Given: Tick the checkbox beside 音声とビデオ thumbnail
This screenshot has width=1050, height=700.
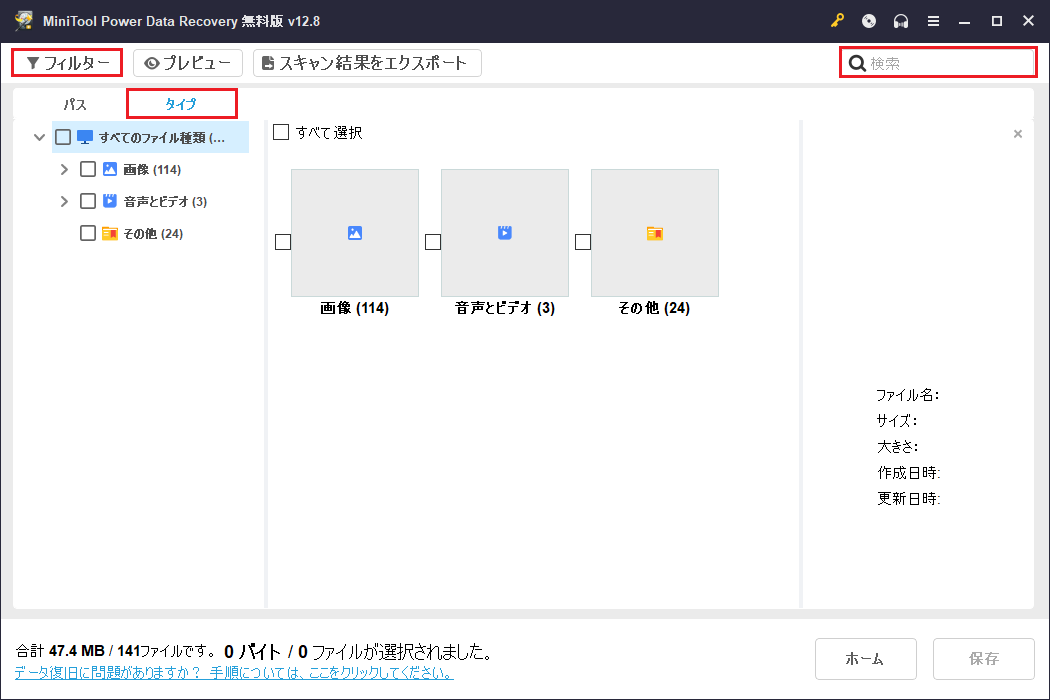Looking at the screenshot, I should click(x=433, y=242).
